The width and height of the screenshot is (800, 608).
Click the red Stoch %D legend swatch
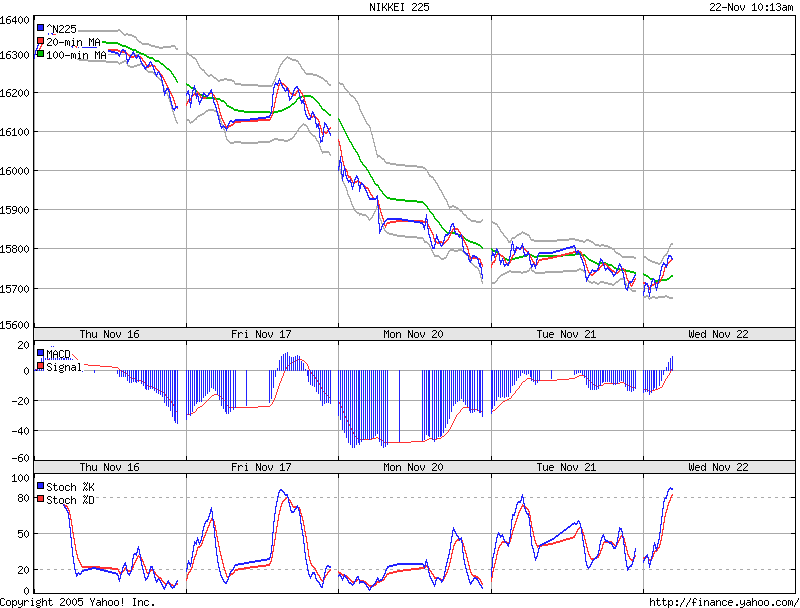coord(40,498)
